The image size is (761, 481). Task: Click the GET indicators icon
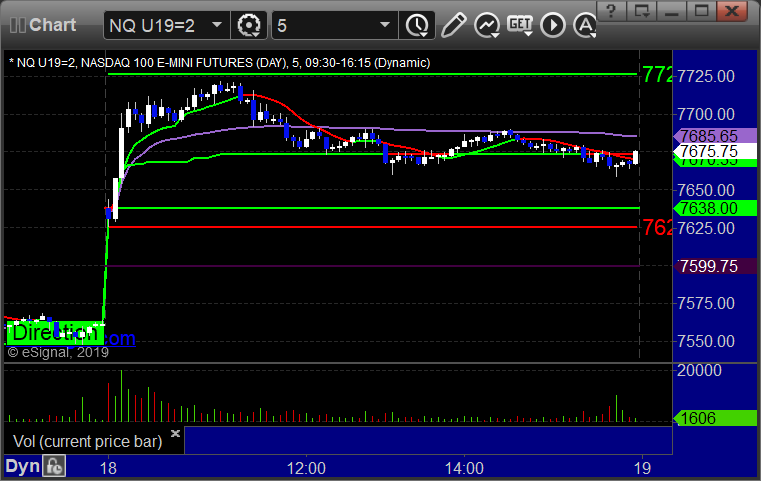point(520,25)
